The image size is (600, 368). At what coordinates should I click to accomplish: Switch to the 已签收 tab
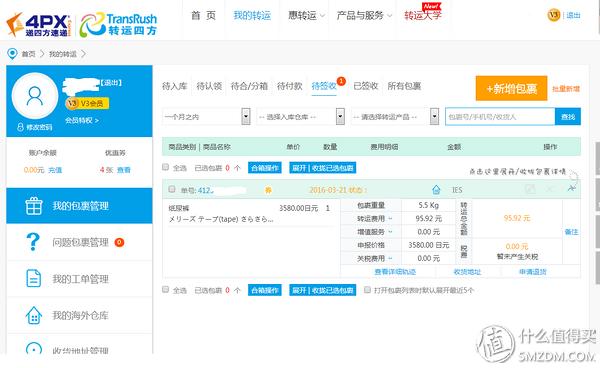pyautogui.click(x=365, y=86)
